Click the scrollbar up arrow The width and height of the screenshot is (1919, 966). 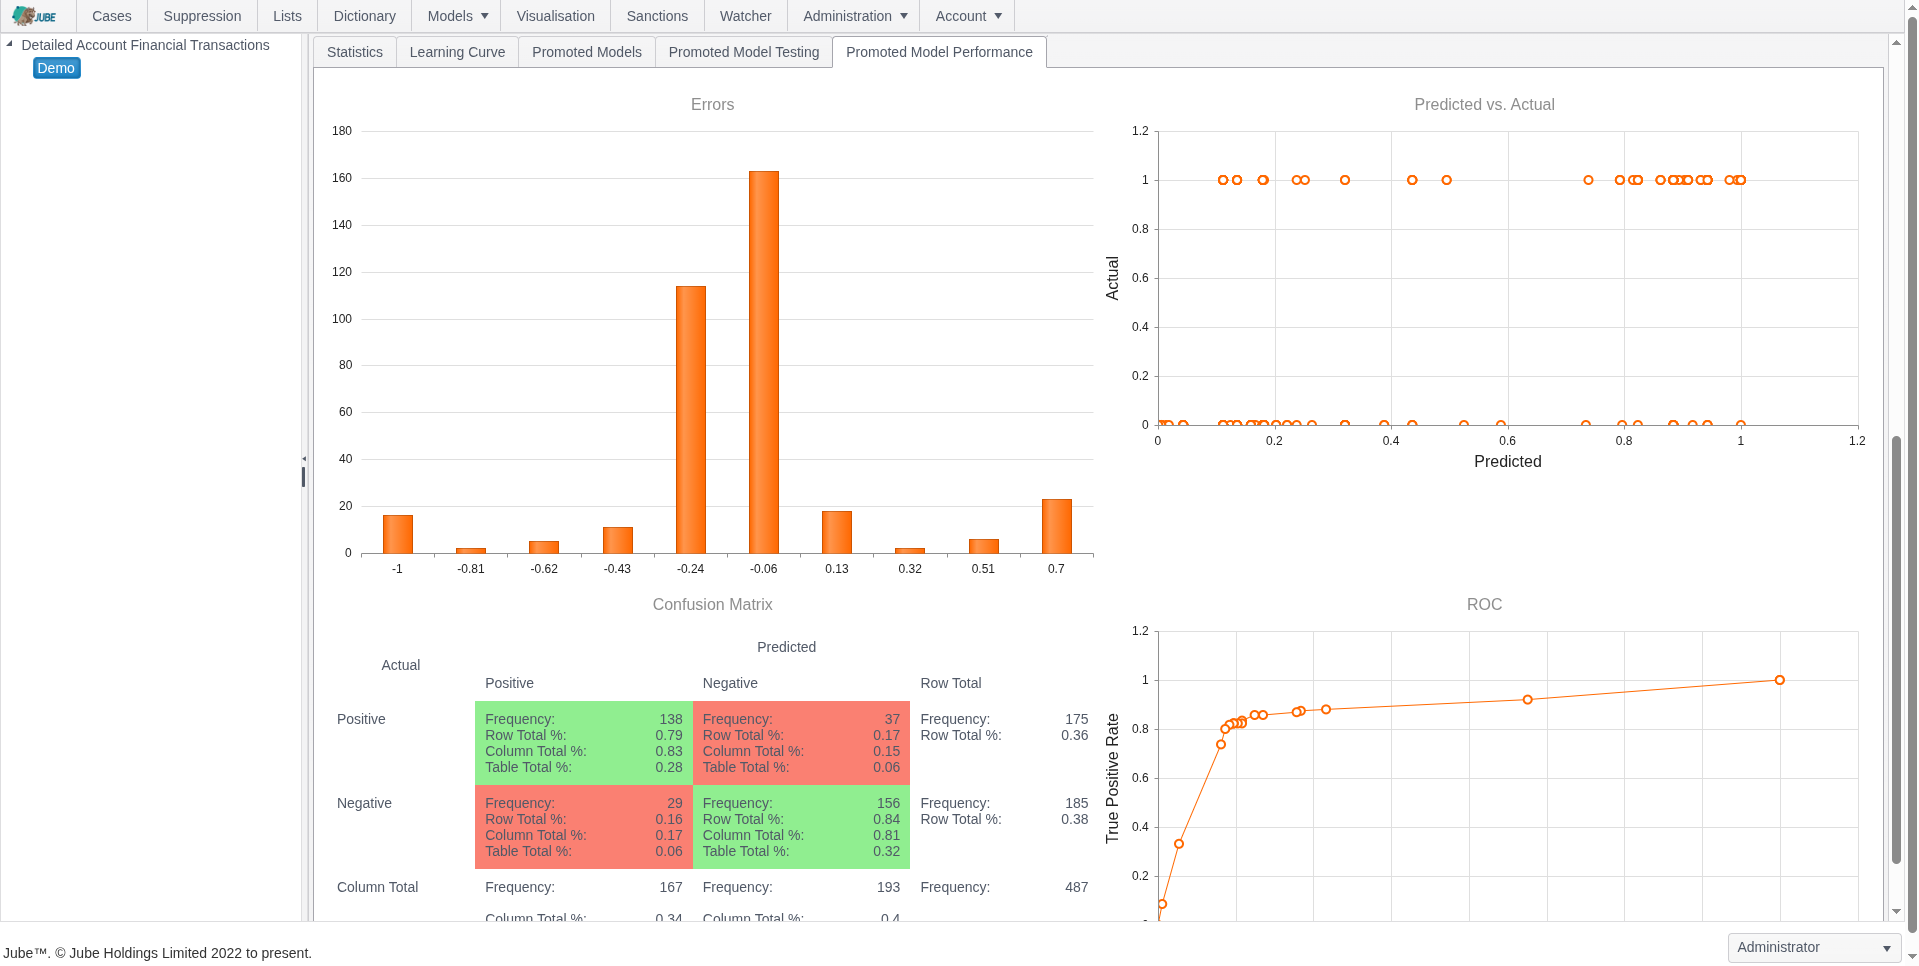1896,43
